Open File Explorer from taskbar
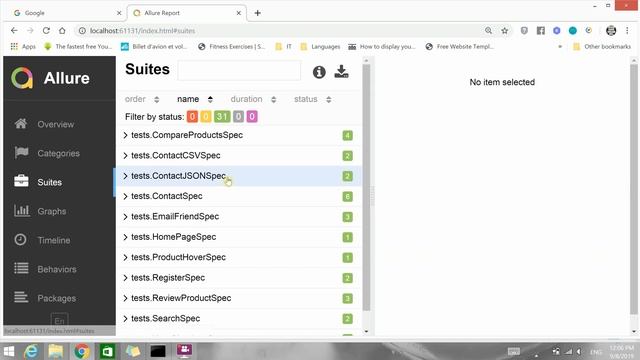 56,351
